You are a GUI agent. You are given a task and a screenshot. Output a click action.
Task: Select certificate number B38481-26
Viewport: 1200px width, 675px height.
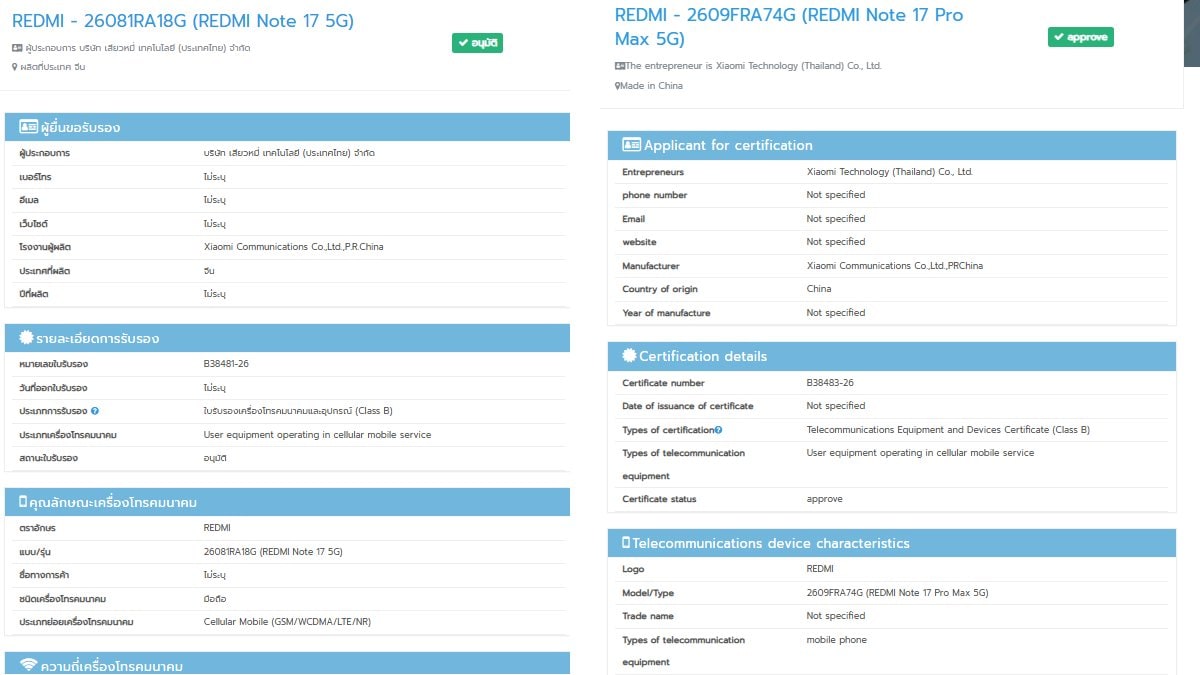[226, 364]
